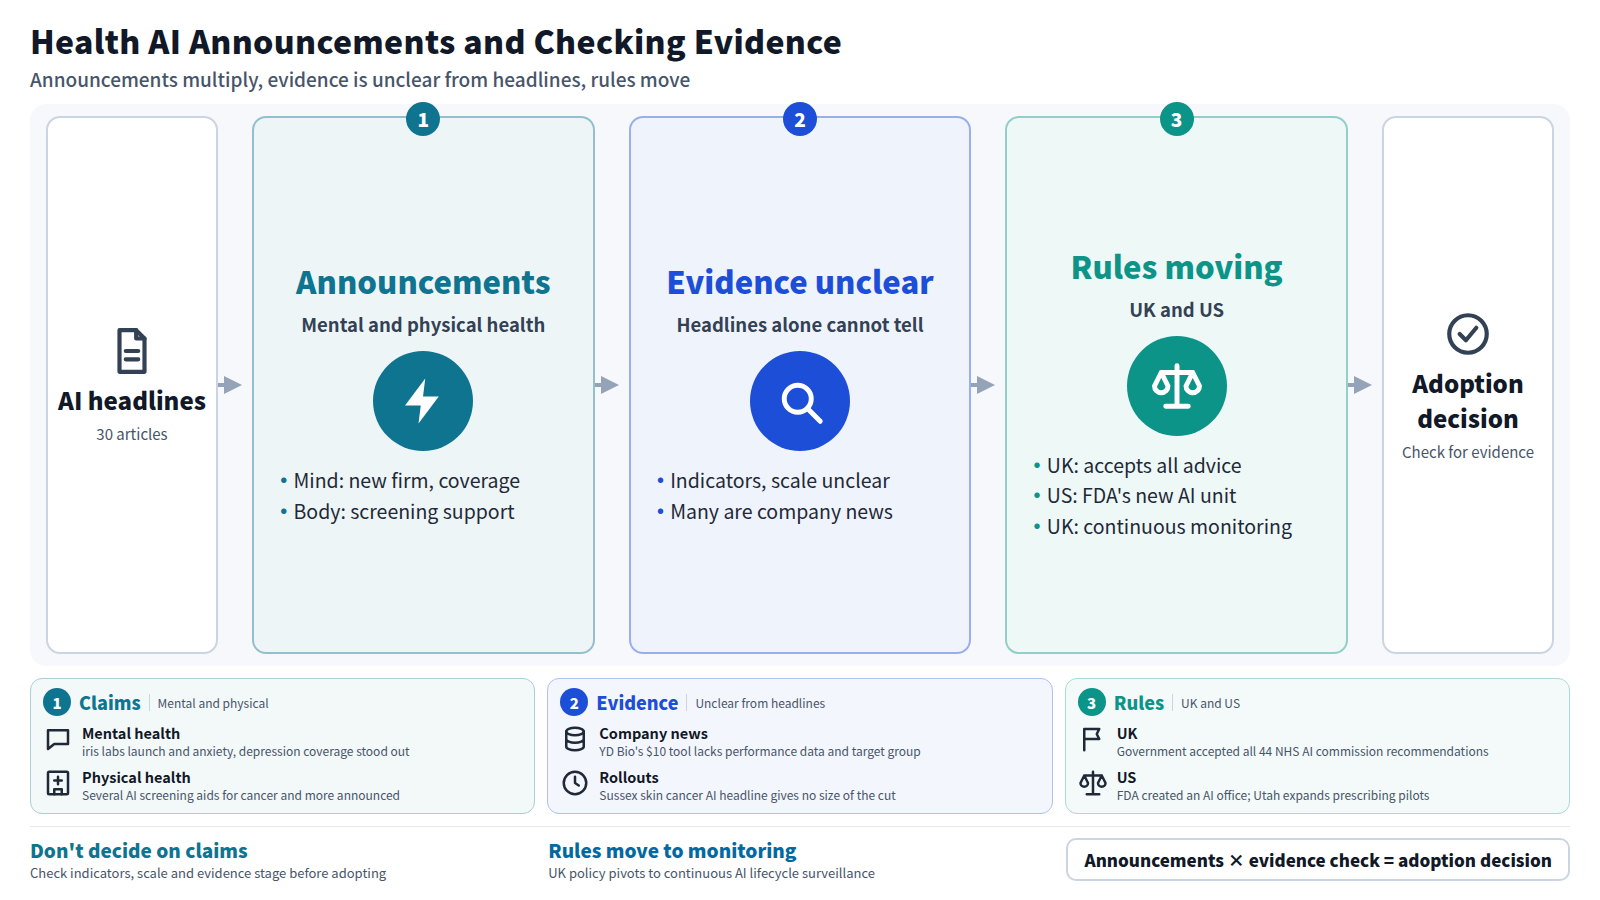The width and height of the screenshot is (1600, 900).
Task: Click the scales icon under Rules moving
Action: coord(1177,386)
